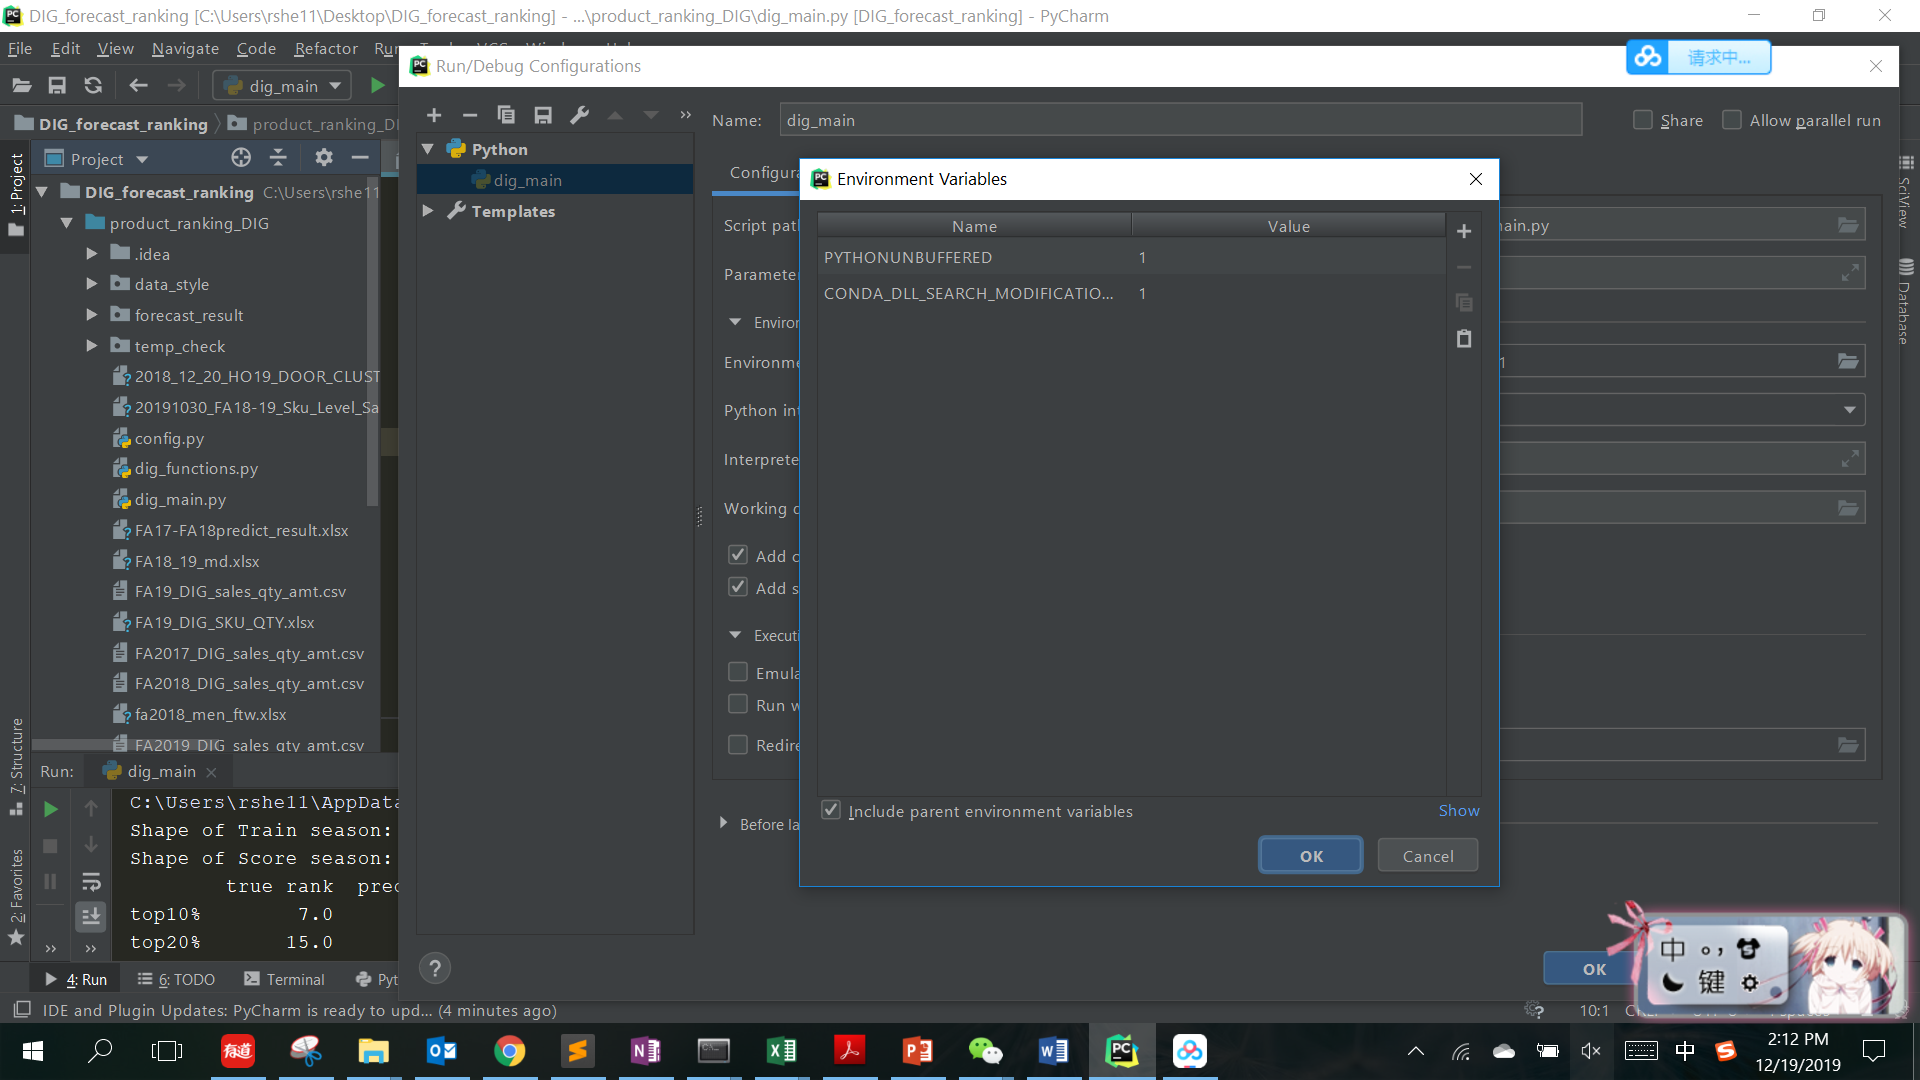The image size is (1920, 1080).
Task: Click paste icon in Environment Variables dialog
Action: [x=1464, y=339]
